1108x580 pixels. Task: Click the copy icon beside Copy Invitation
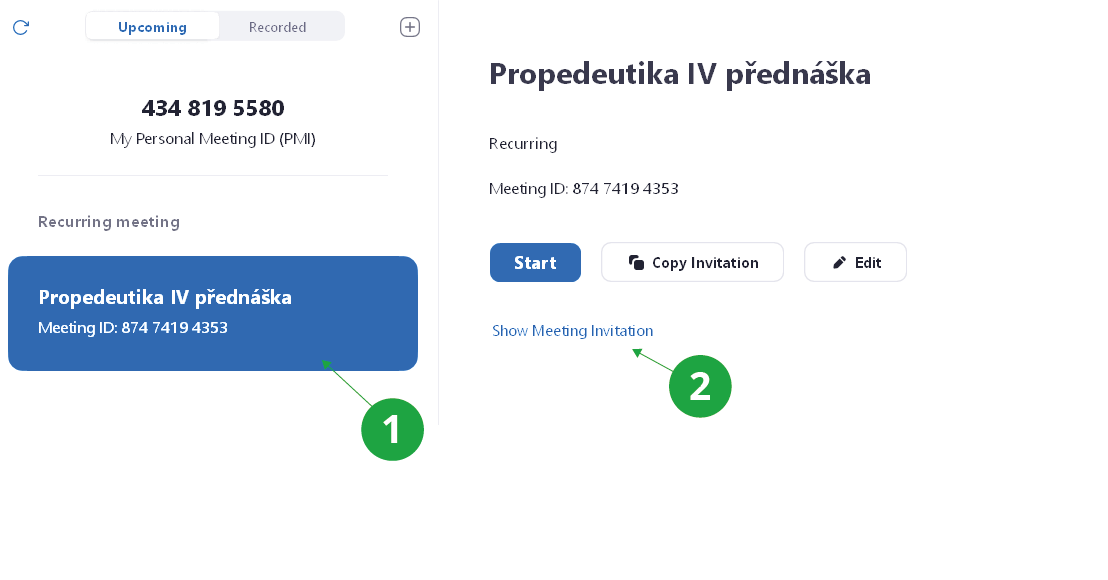[636, 263]
